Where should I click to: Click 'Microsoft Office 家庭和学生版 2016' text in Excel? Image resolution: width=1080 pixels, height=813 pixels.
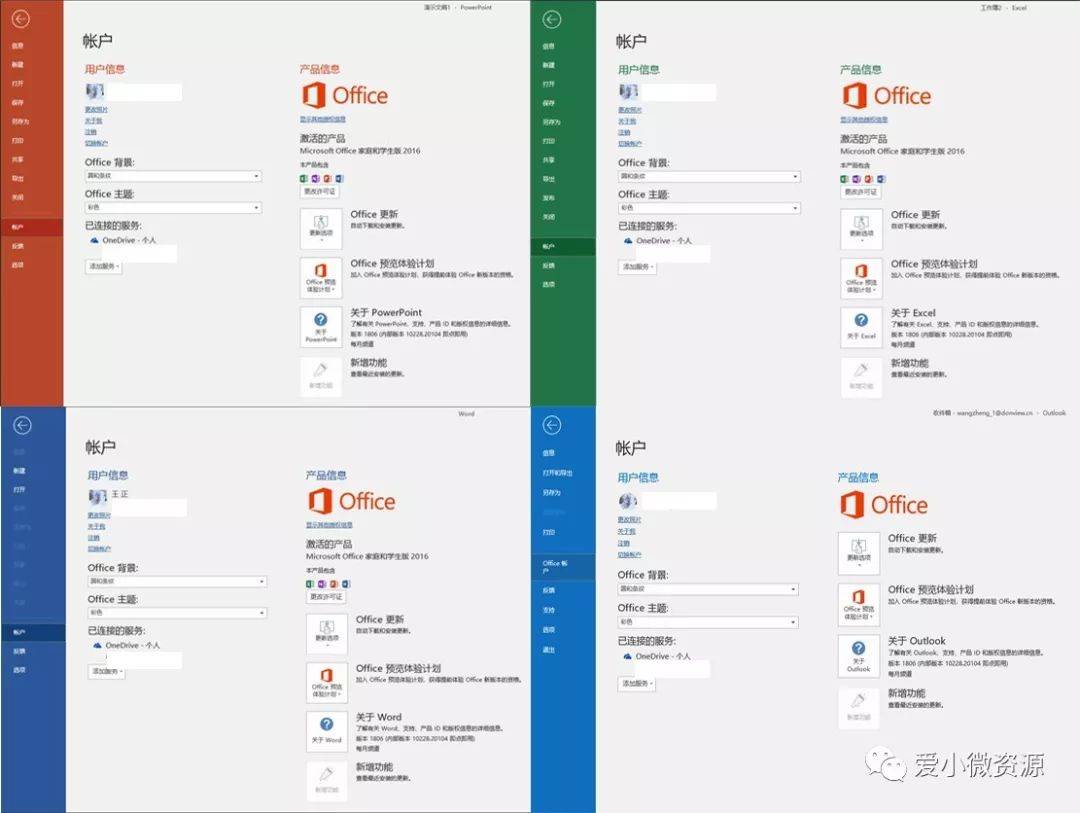[902, 152]
